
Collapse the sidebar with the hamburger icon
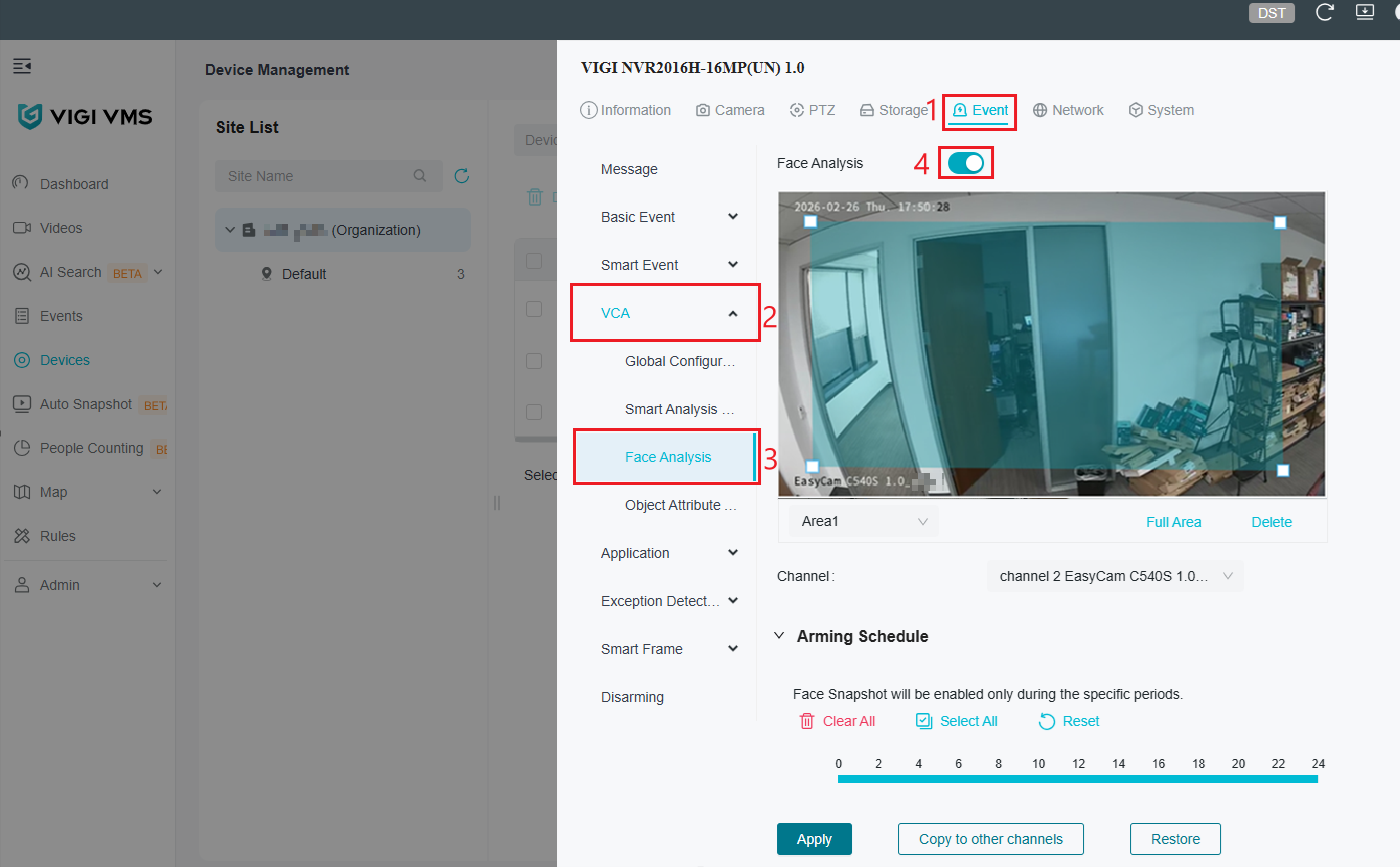[22, 65]
